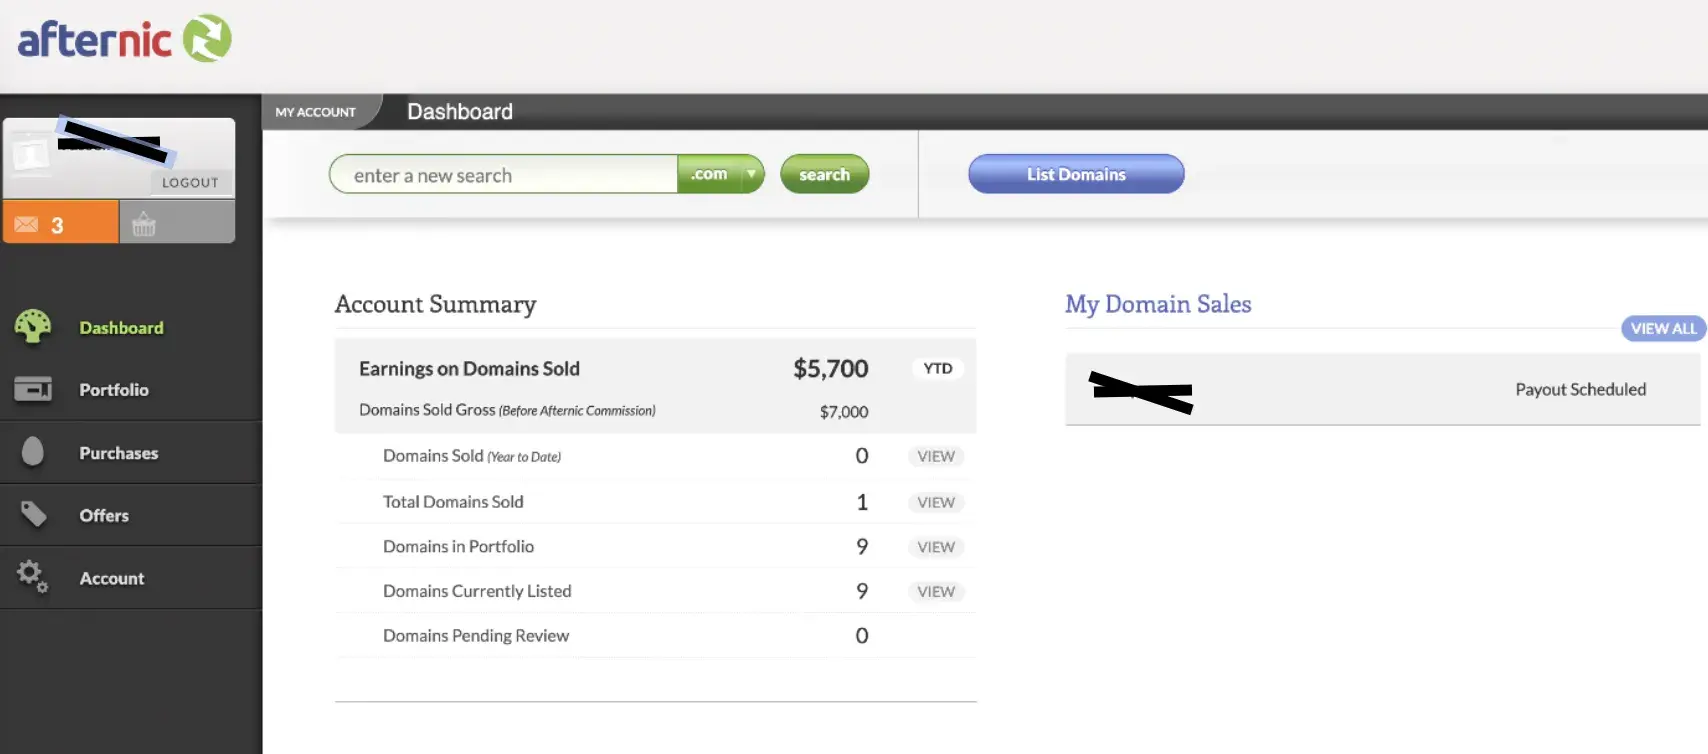View Domains Currently Listed details
The image size is (1708, 754).
click(x=936, y=591)
